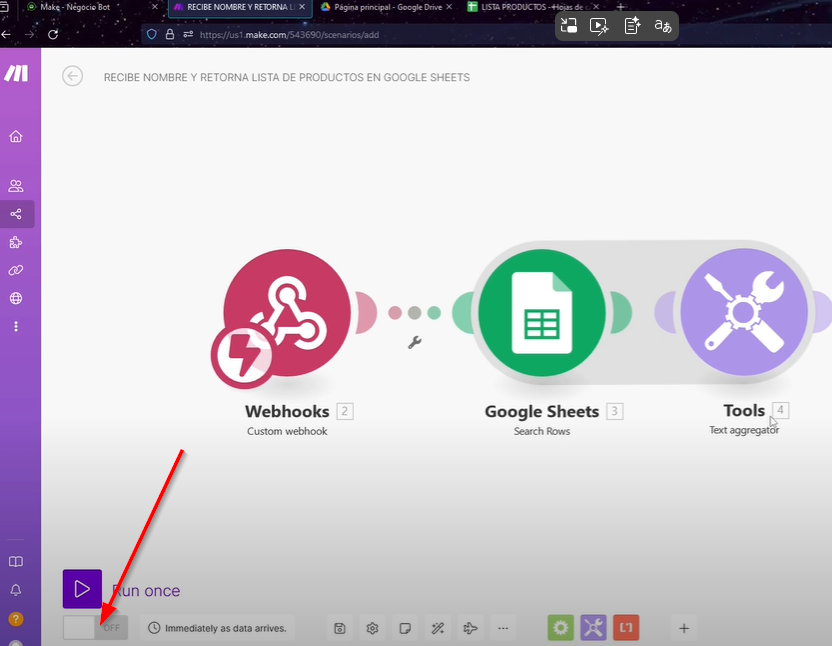832x646 pixels.
Task: Switch to the Make - Negocio Bot tab
Action: [x=74, y=7]
